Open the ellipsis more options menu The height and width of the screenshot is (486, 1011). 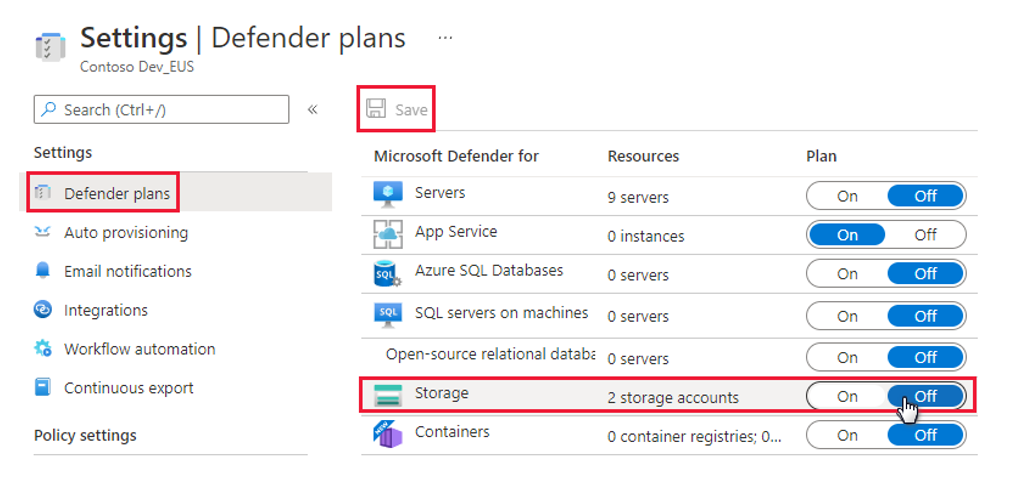(x=445, y=38)
